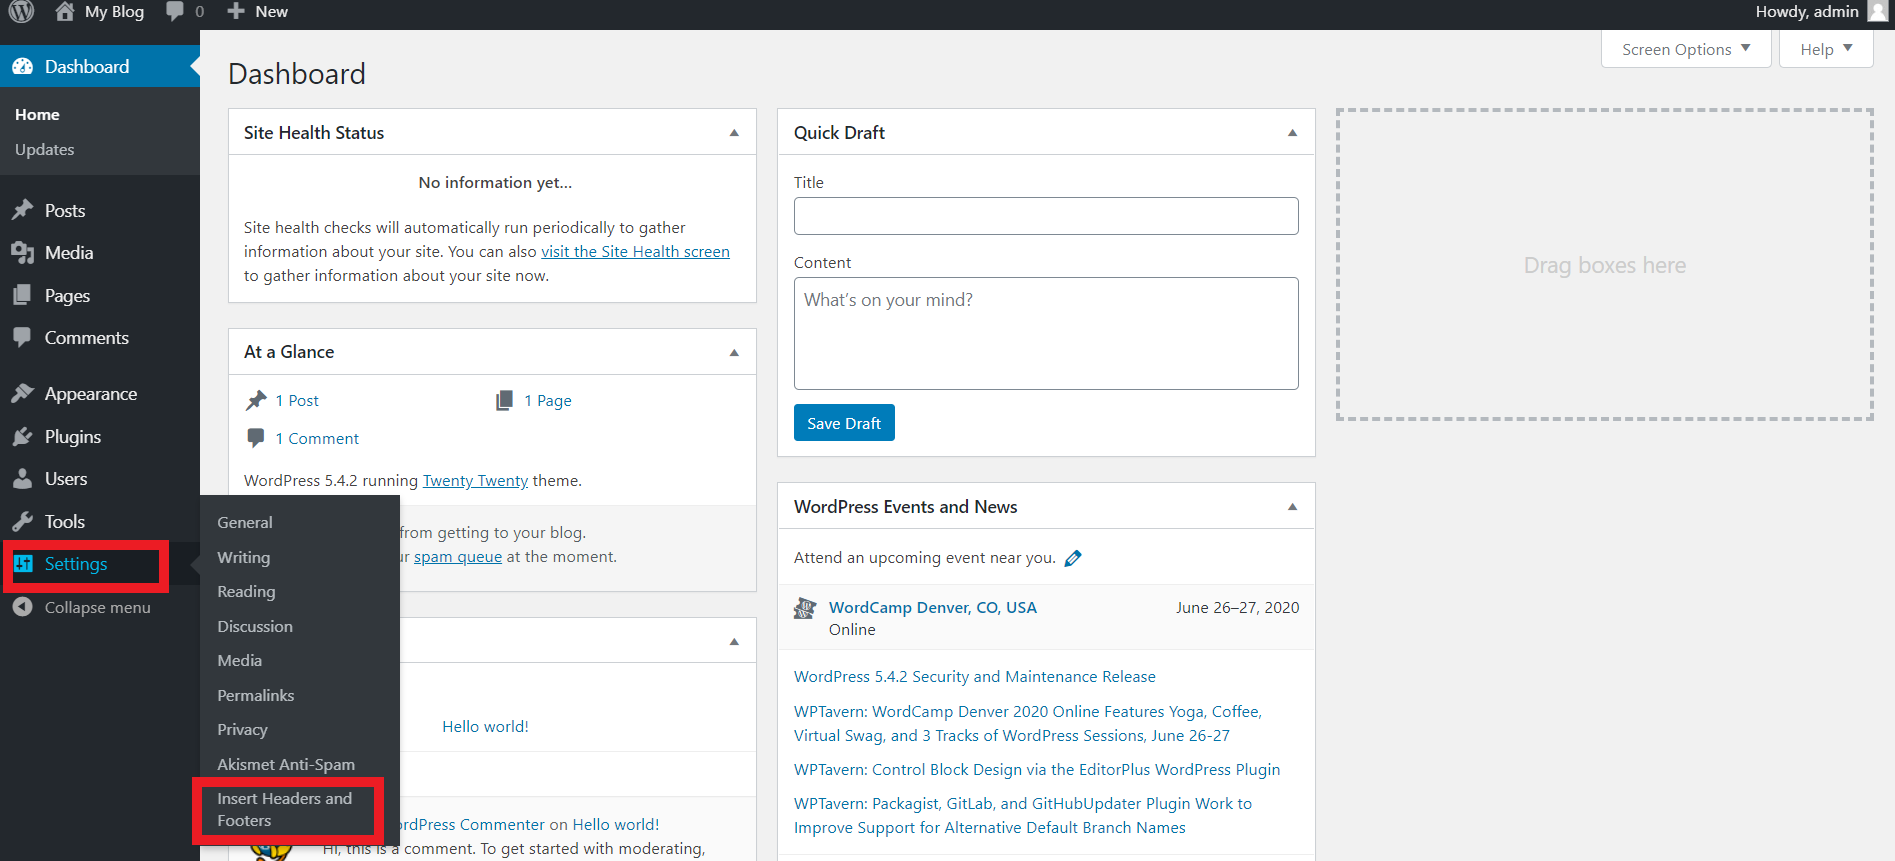The height and width of the screenshot is (861, 1895).
Task: Go to Updates in Dashboard submenu
Action: 45,149
